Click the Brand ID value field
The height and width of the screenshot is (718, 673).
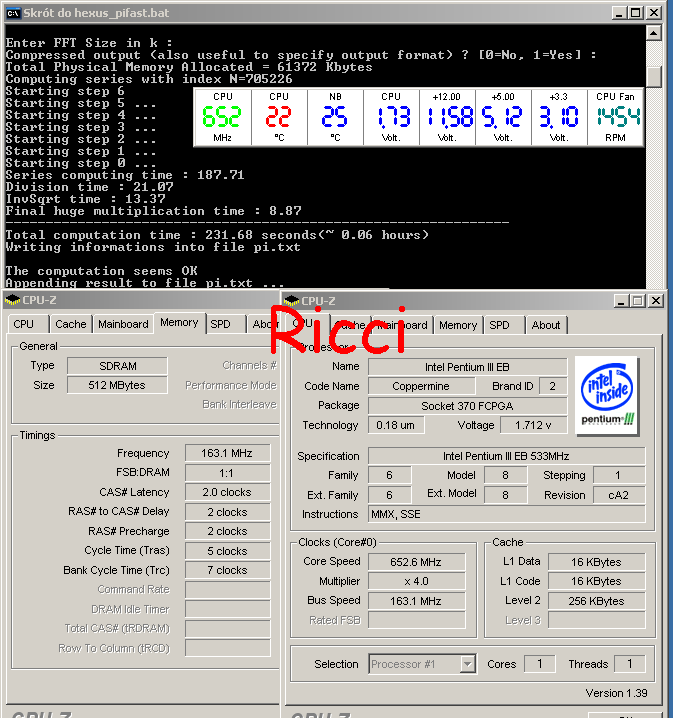click(553, 386)
